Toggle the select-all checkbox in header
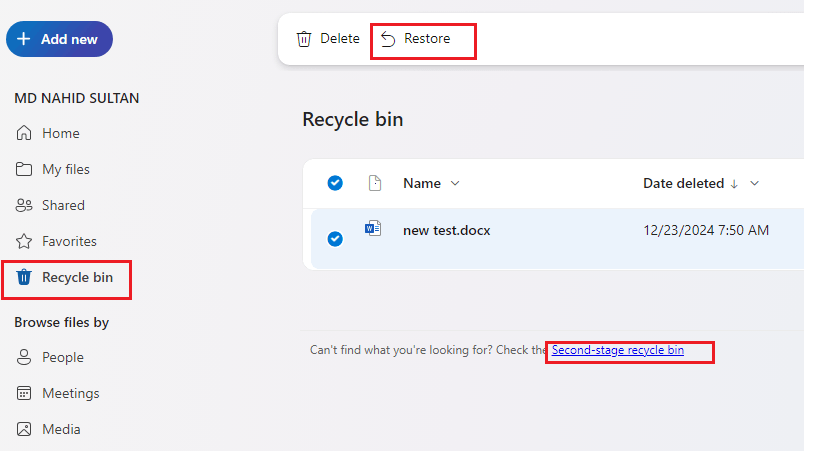818x451 pixels. coord(335,183)
